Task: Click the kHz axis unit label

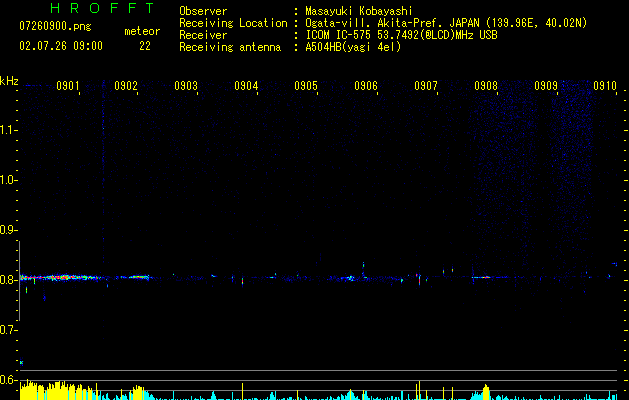Action: click(x=9, y=81)
